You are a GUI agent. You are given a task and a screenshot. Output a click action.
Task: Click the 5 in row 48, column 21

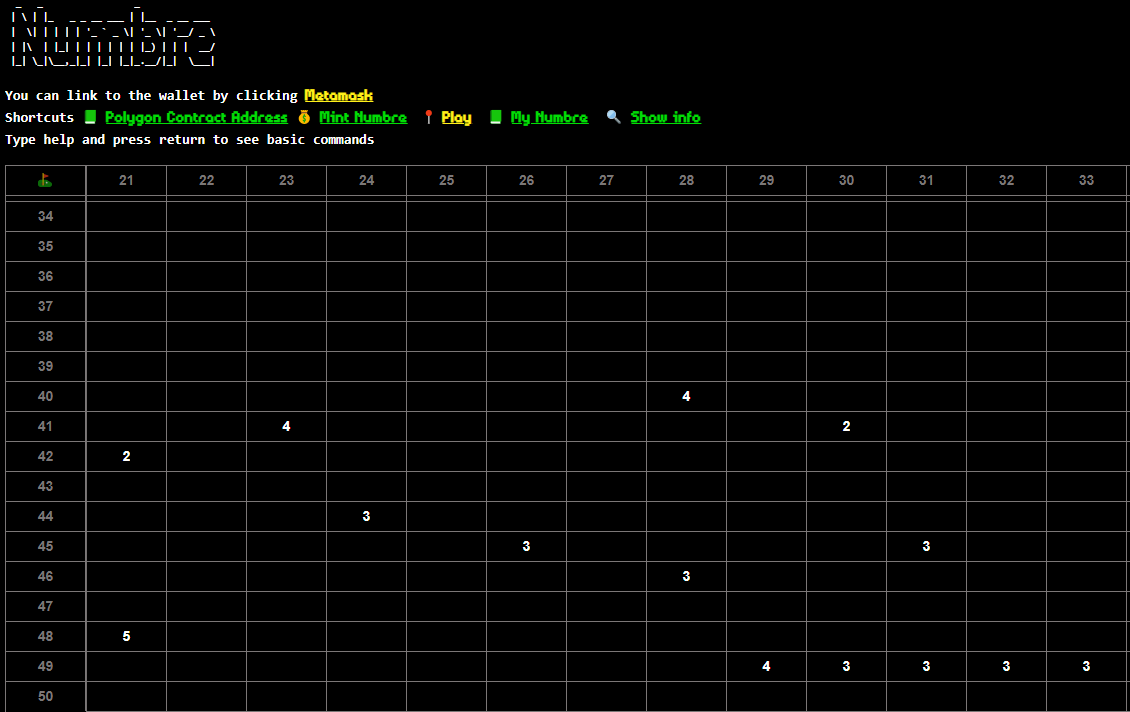coord(126,636)
